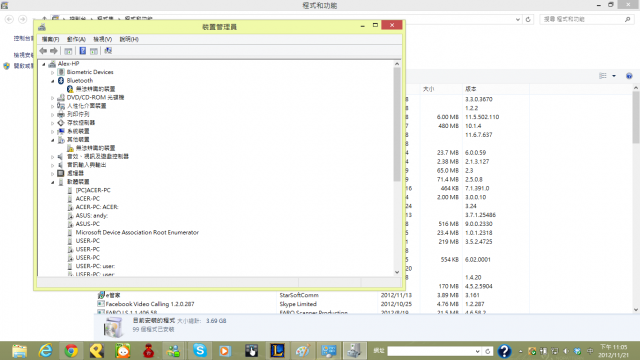640x360 pixels.
Task: Click the blue Help icon in Device Manager toolbar
Action: (82, 51)
